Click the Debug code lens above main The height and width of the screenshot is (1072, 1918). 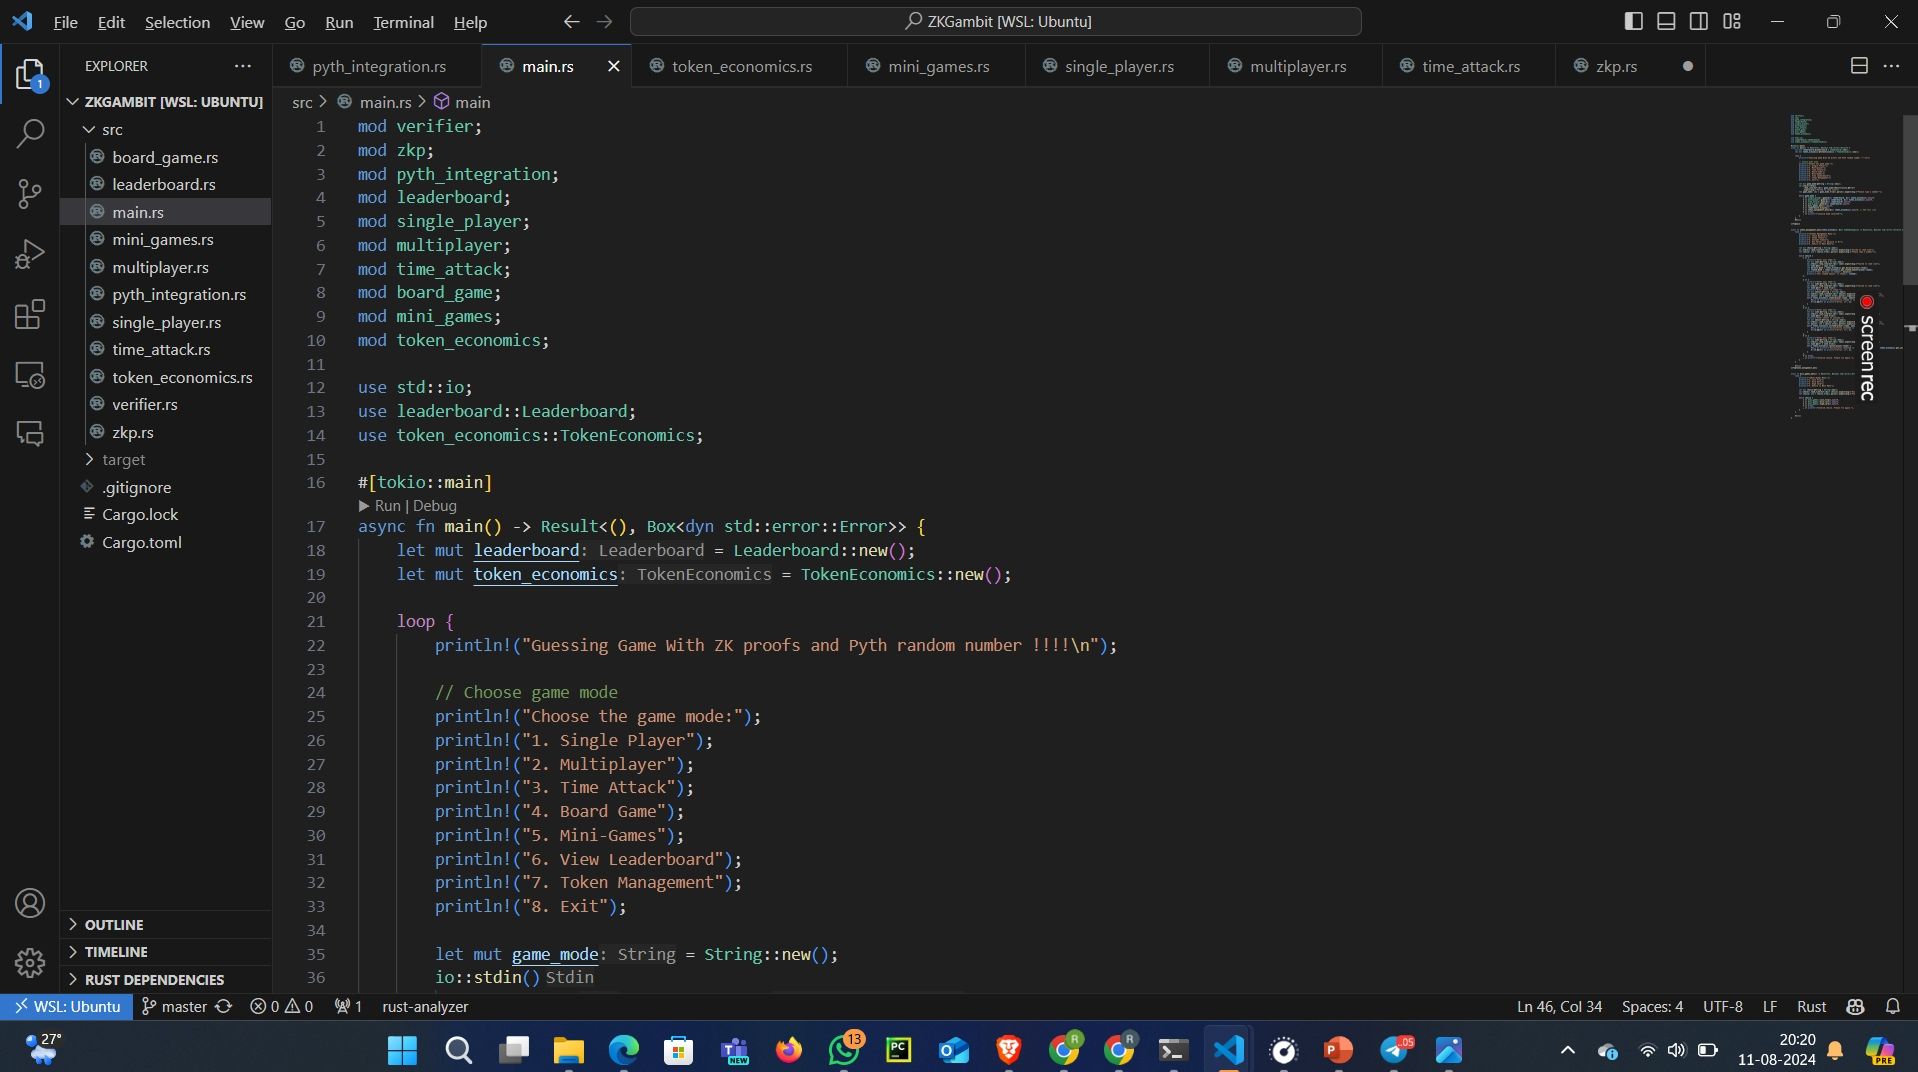435,506
